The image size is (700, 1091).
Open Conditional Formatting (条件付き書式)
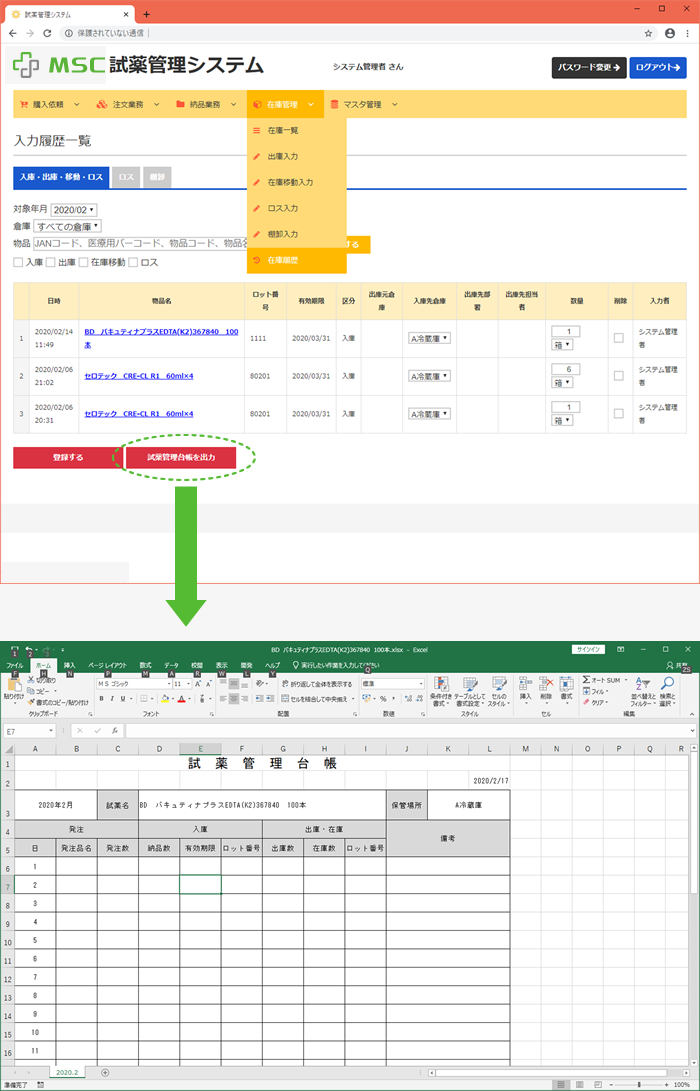pos(441,690)
